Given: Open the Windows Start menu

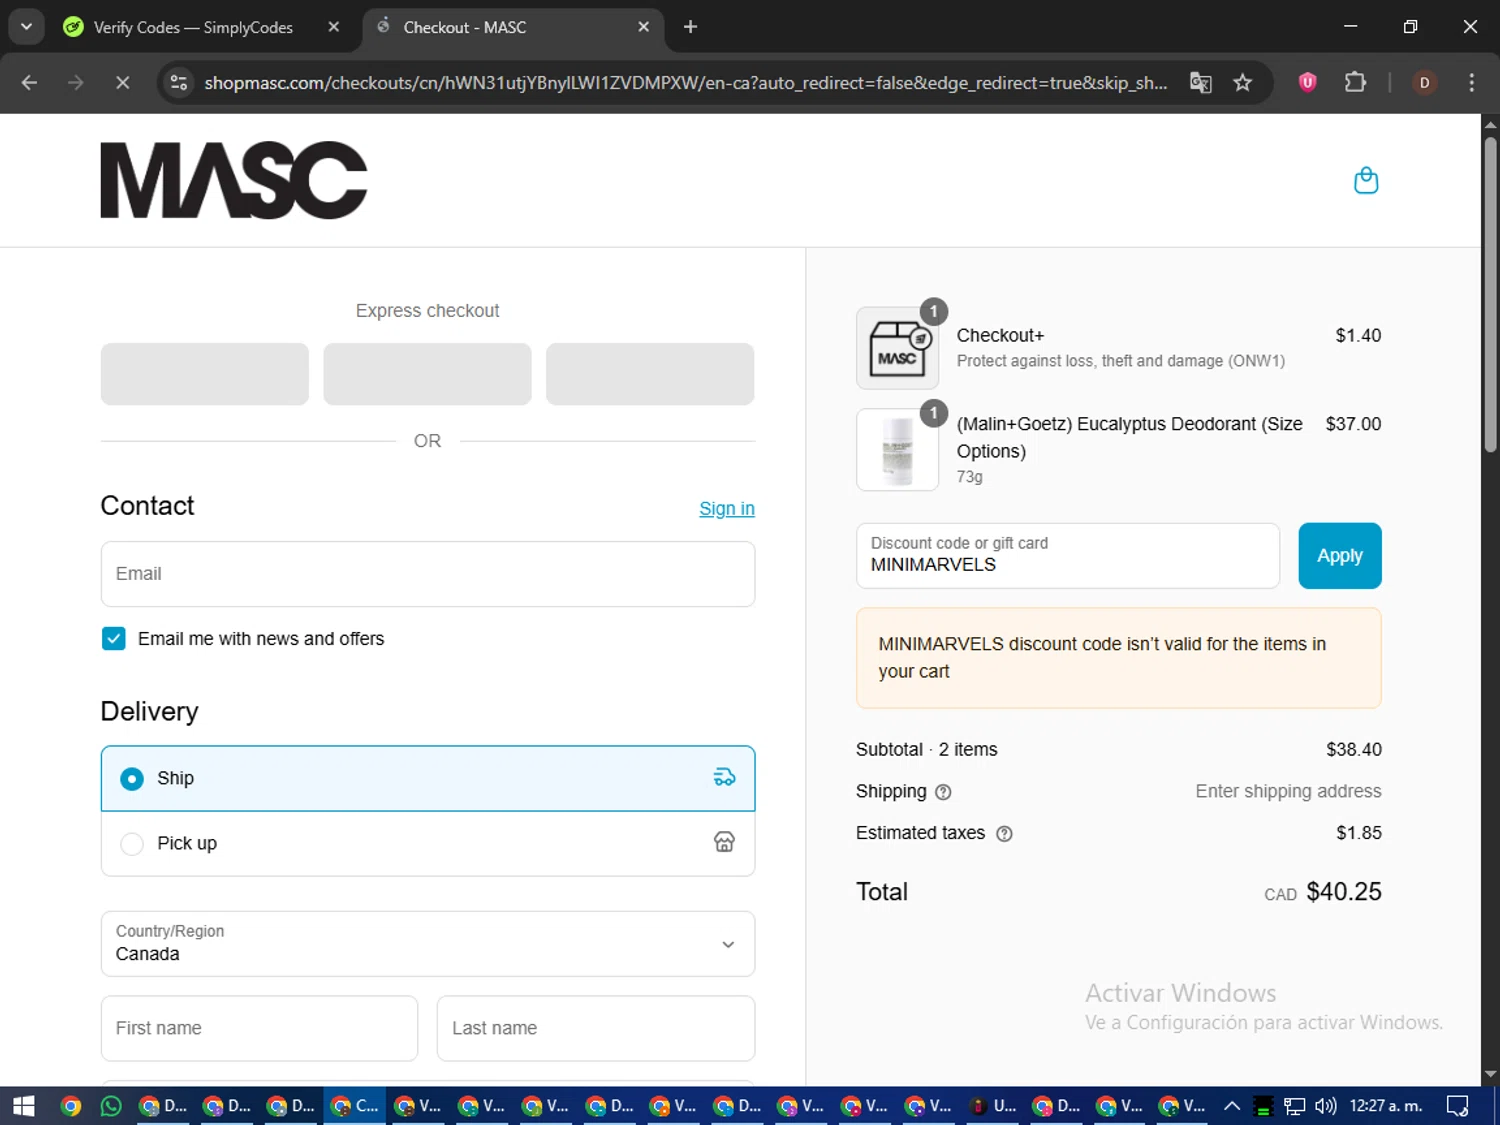Looking at the screenshot, I should (24, 1106).
